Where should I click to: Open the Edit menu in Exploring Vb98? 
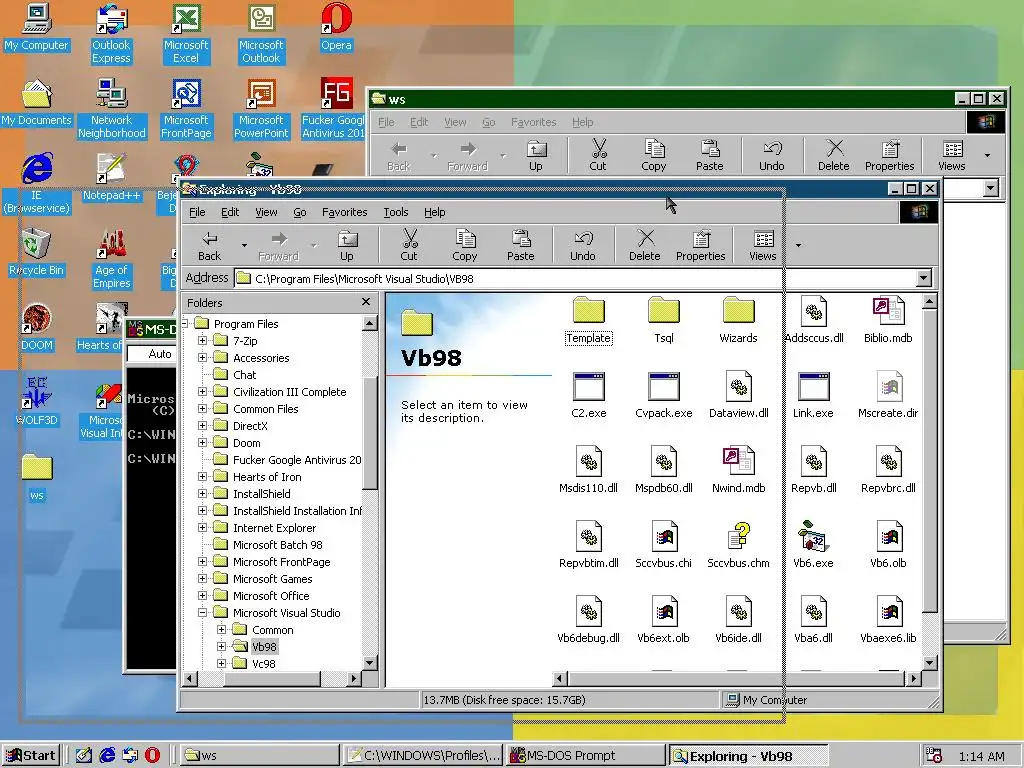pyautogui.click(x=230, y=212)
